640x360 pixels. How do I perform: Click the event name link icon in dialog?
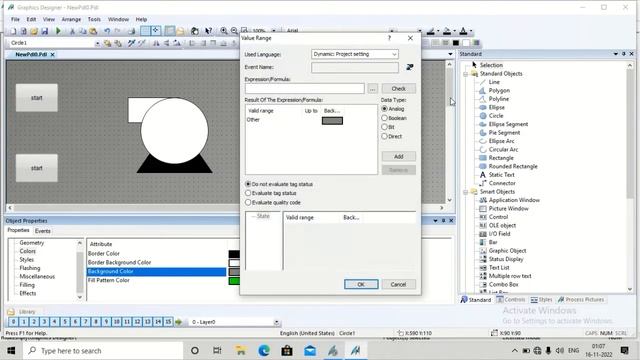click(x=409, y=67)
